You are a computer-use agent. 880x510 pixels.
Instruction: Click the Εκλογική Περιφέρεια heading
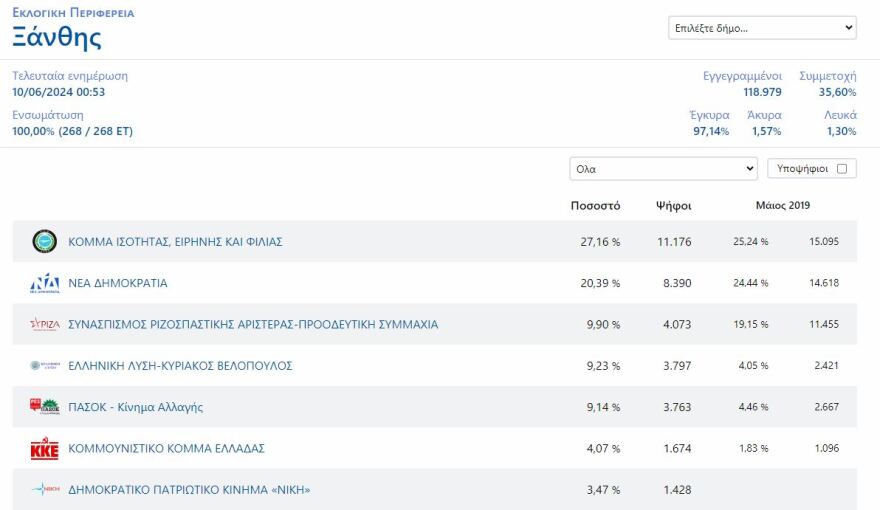pyautogui.click(x=73, y=13)
